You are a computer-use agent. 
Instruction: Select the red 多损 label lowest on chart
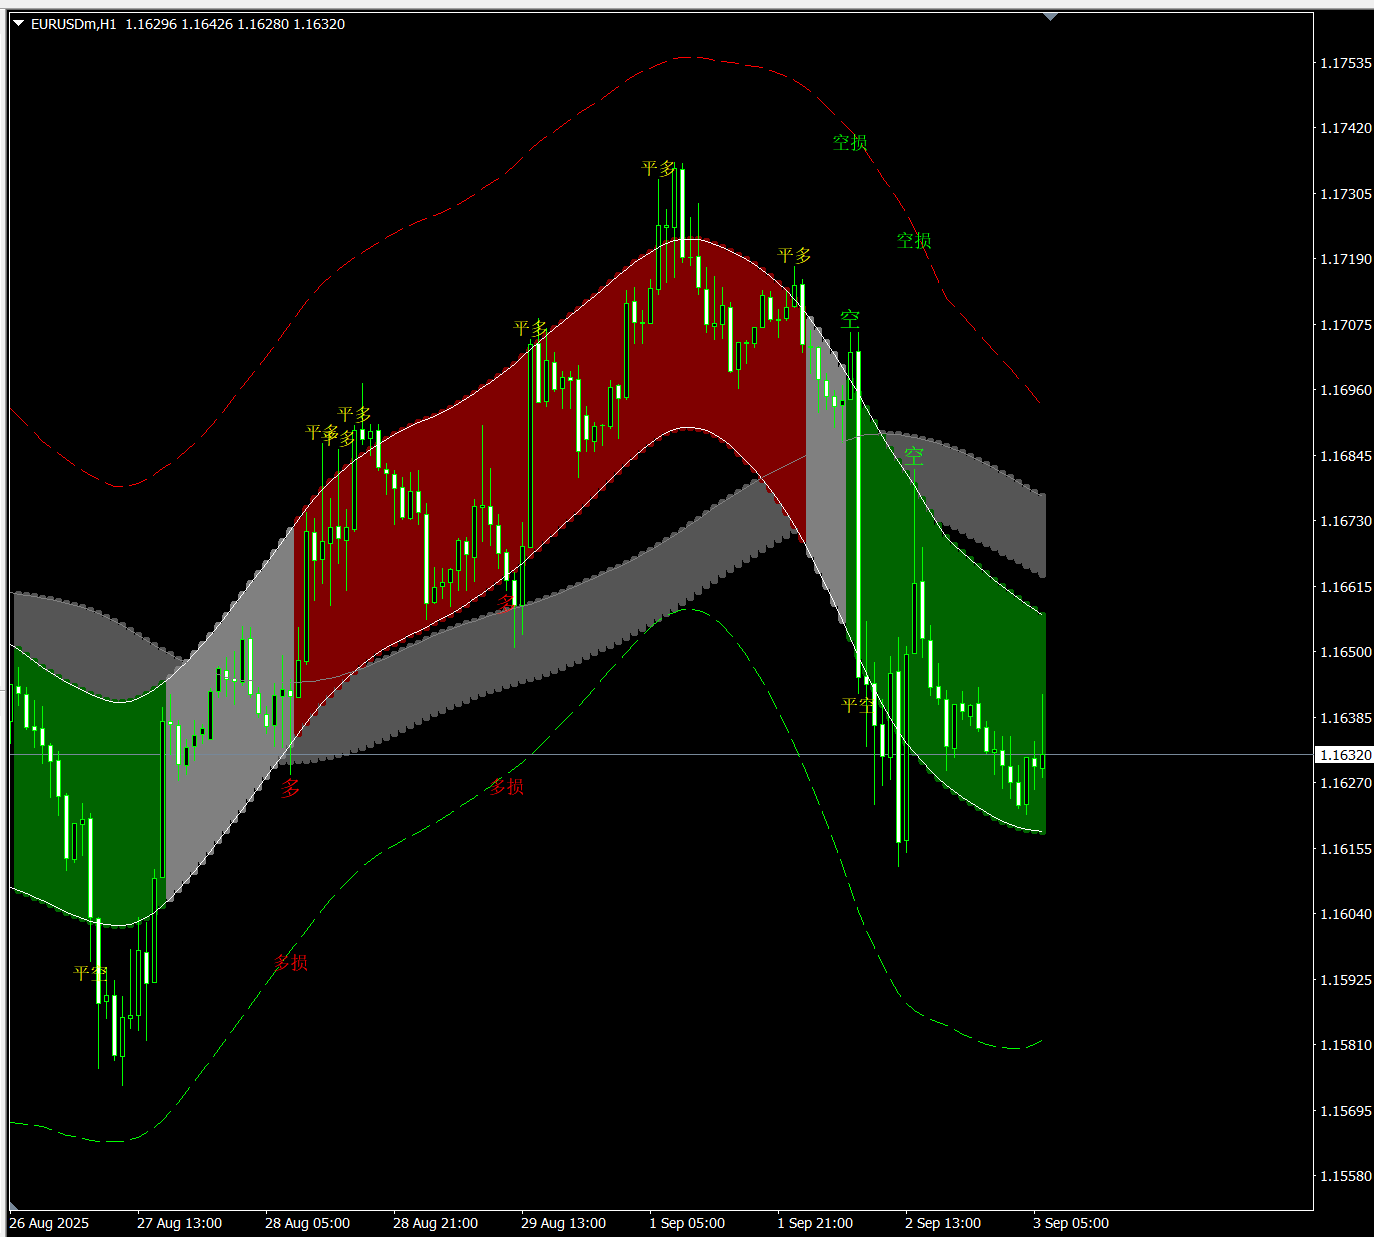click(x=291, y=962)
